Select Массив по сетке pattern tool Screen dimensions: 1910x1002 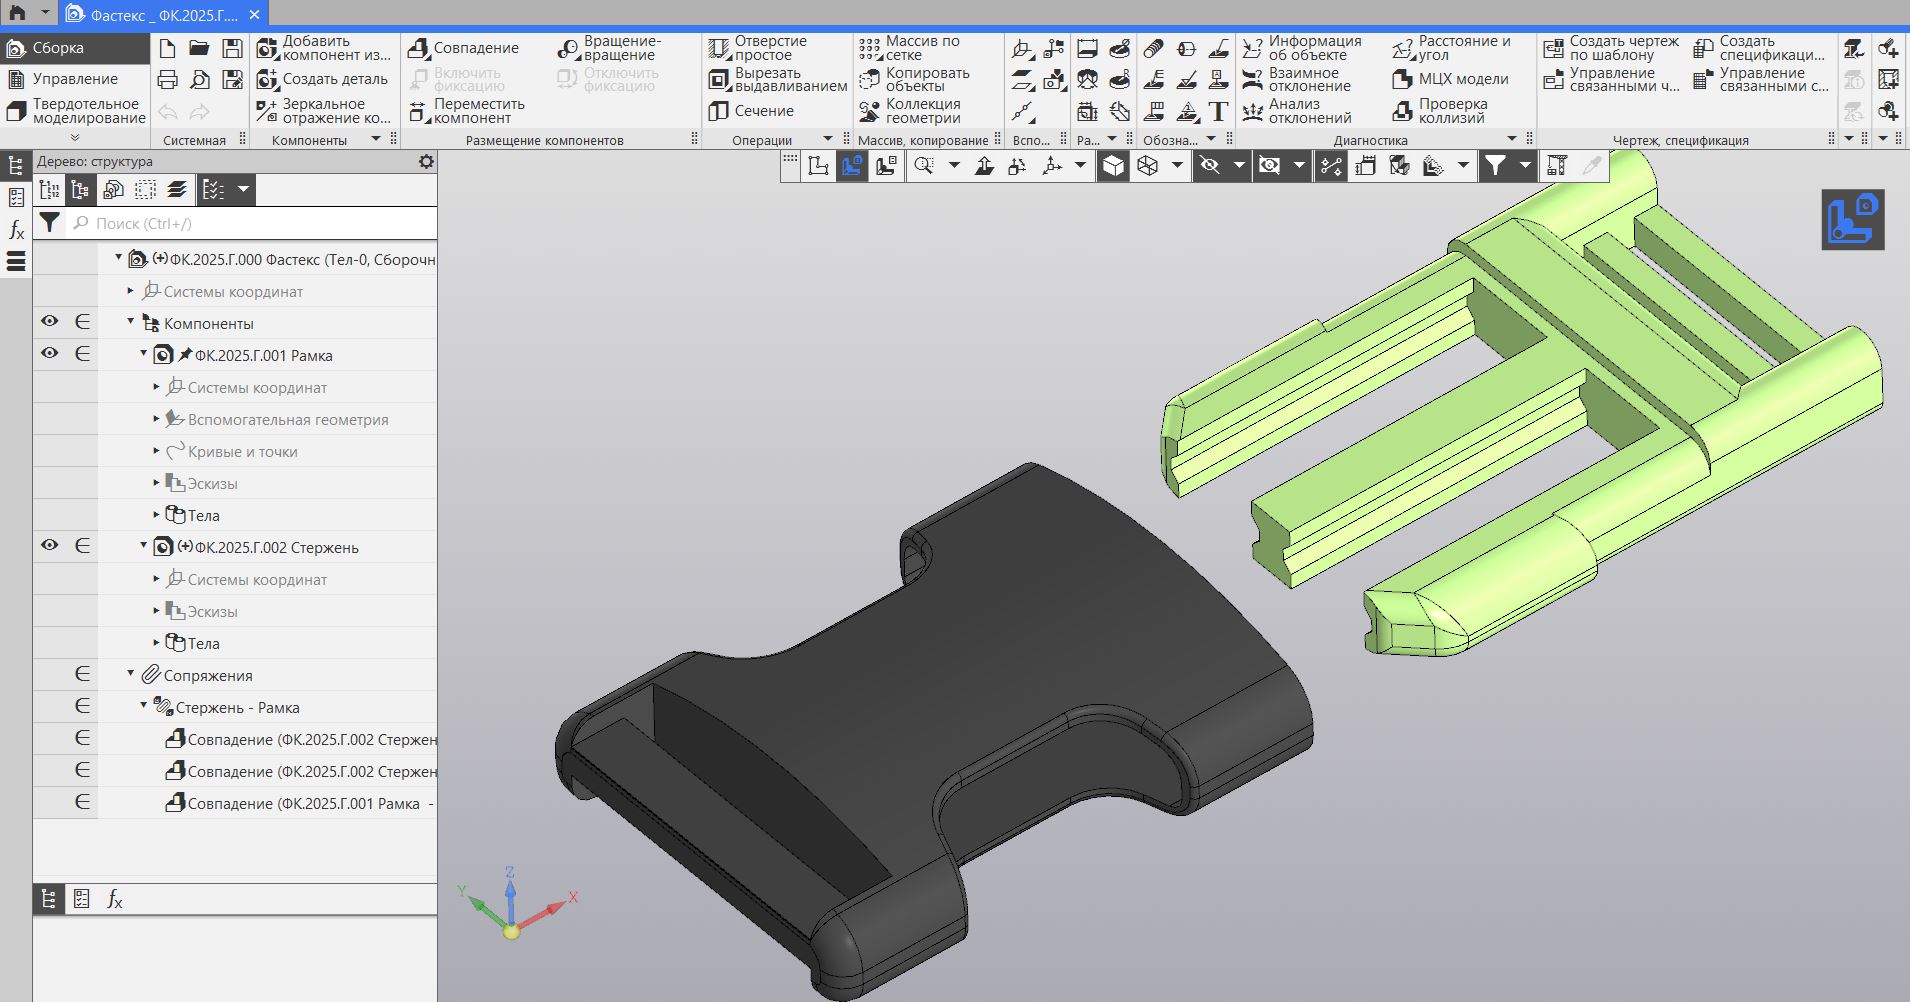(x=909, y=48)
